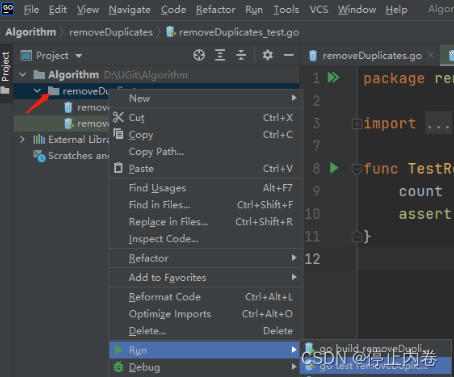This screenshot has height=377, width=454.
Task: Click the Cut scissors icon in context menu
Action: coord(118,117)
